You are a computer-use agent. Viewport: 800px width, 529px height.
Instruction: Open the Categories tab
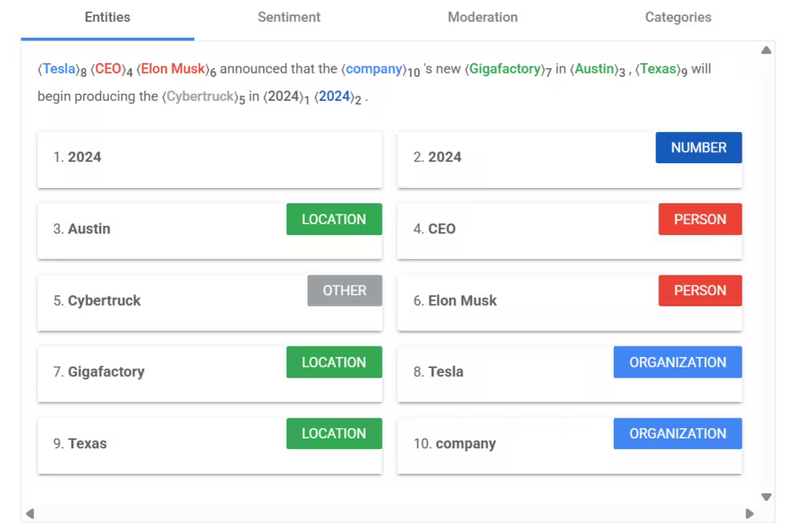[678, 17]
